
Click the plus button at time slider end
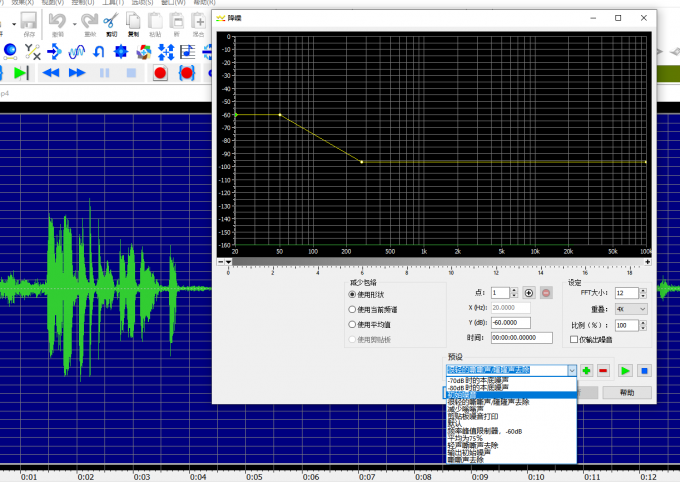647,262
